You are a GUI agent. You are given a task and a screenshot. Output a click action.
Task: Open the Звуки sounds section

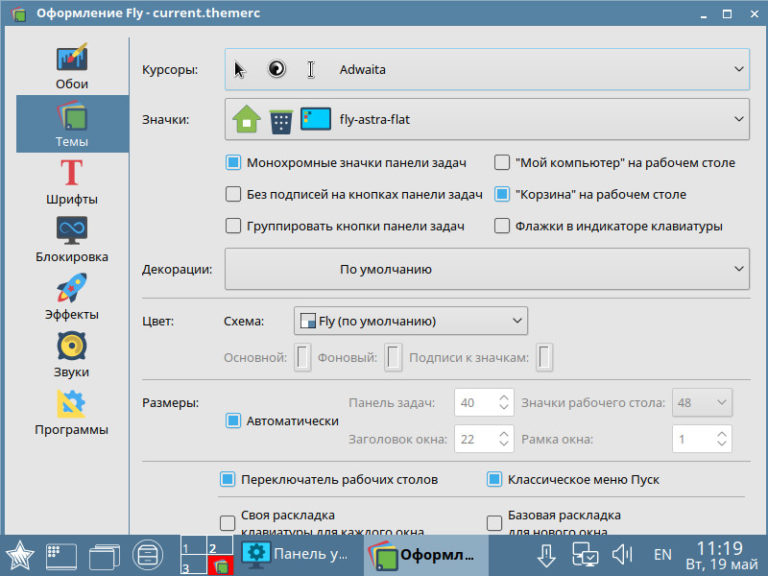tap(72, 355)
